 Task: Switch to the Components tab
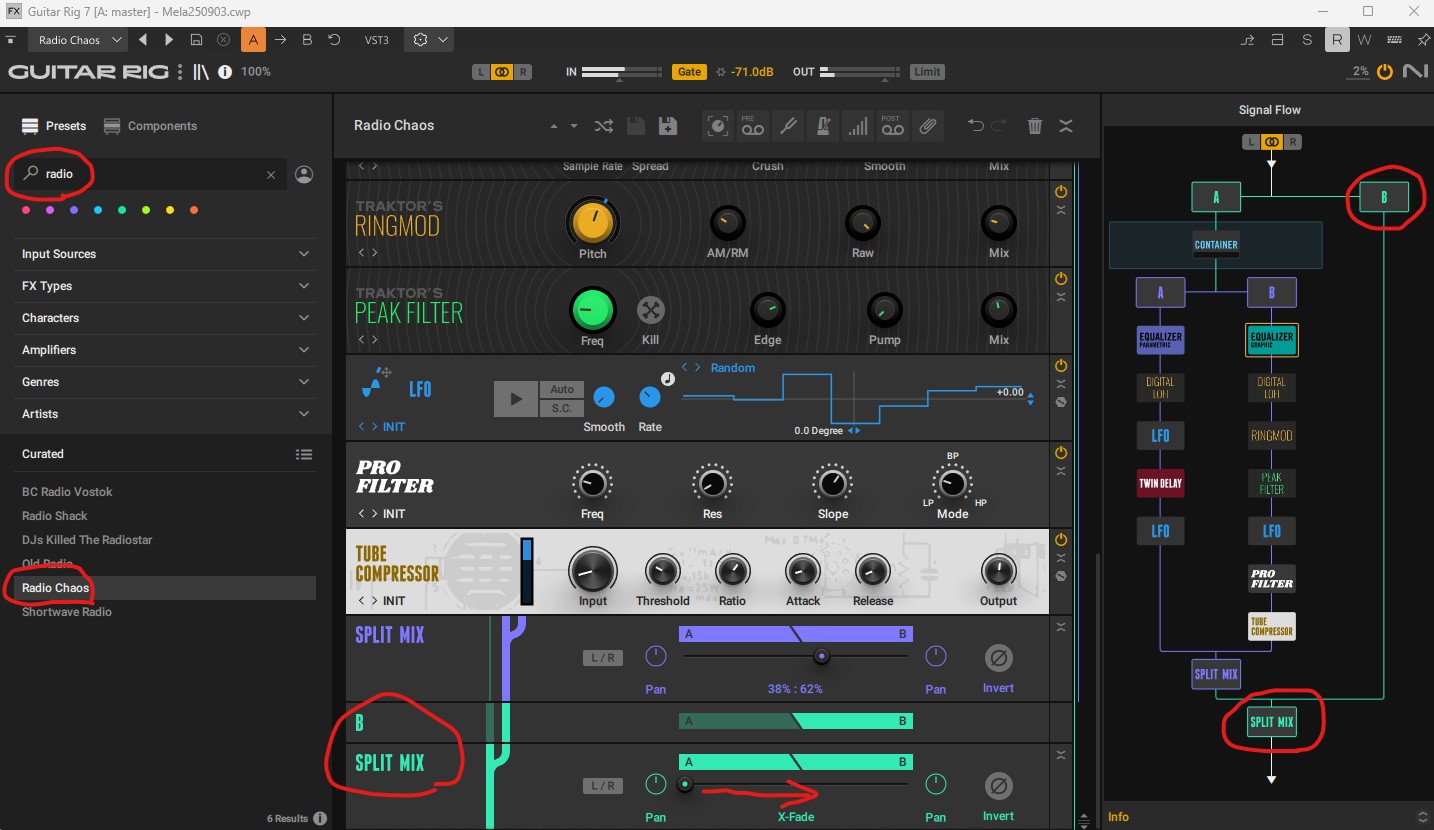tap(150, 126)
